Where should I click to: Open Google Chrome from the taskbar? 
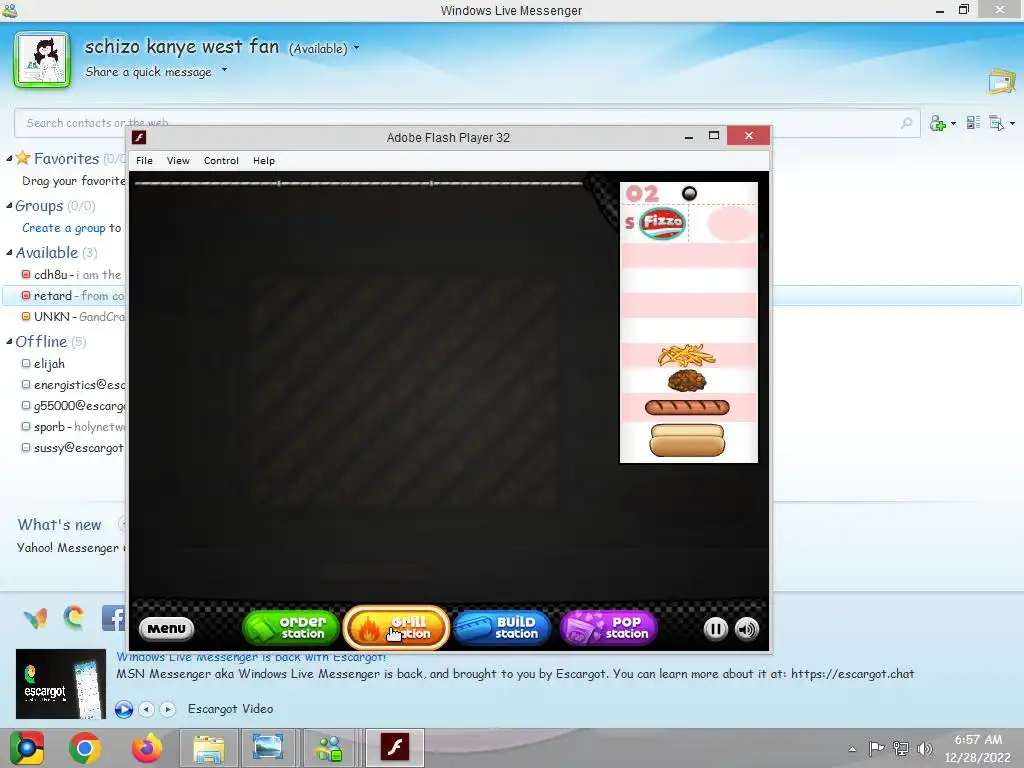tap(85, 748)
